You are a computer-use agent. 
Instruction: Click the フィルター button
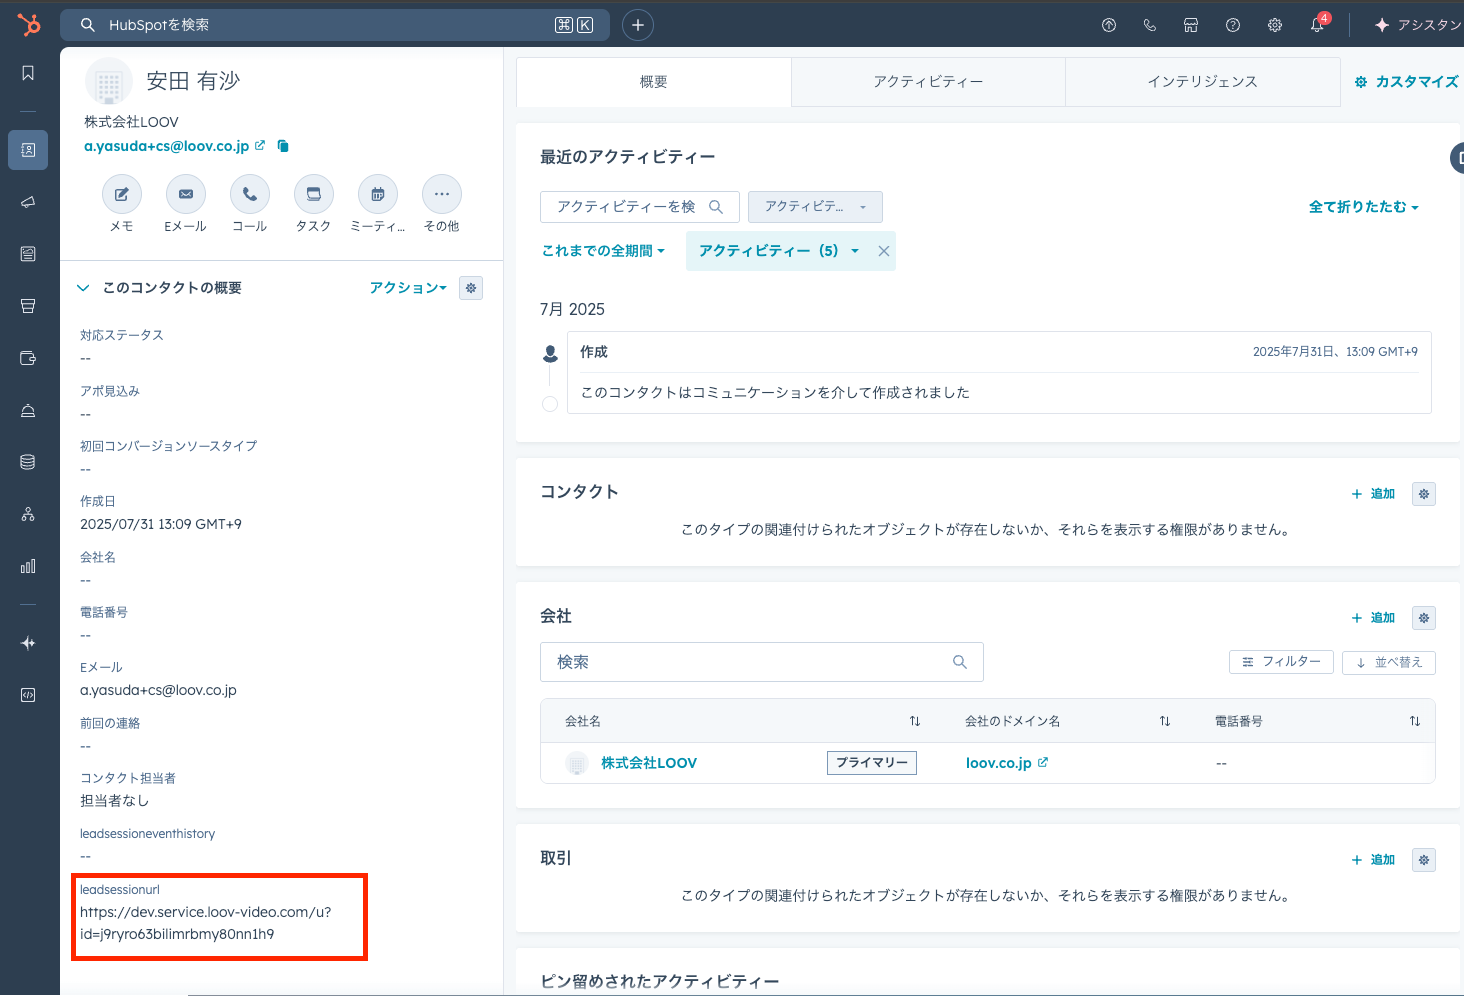click(1281, 662)
